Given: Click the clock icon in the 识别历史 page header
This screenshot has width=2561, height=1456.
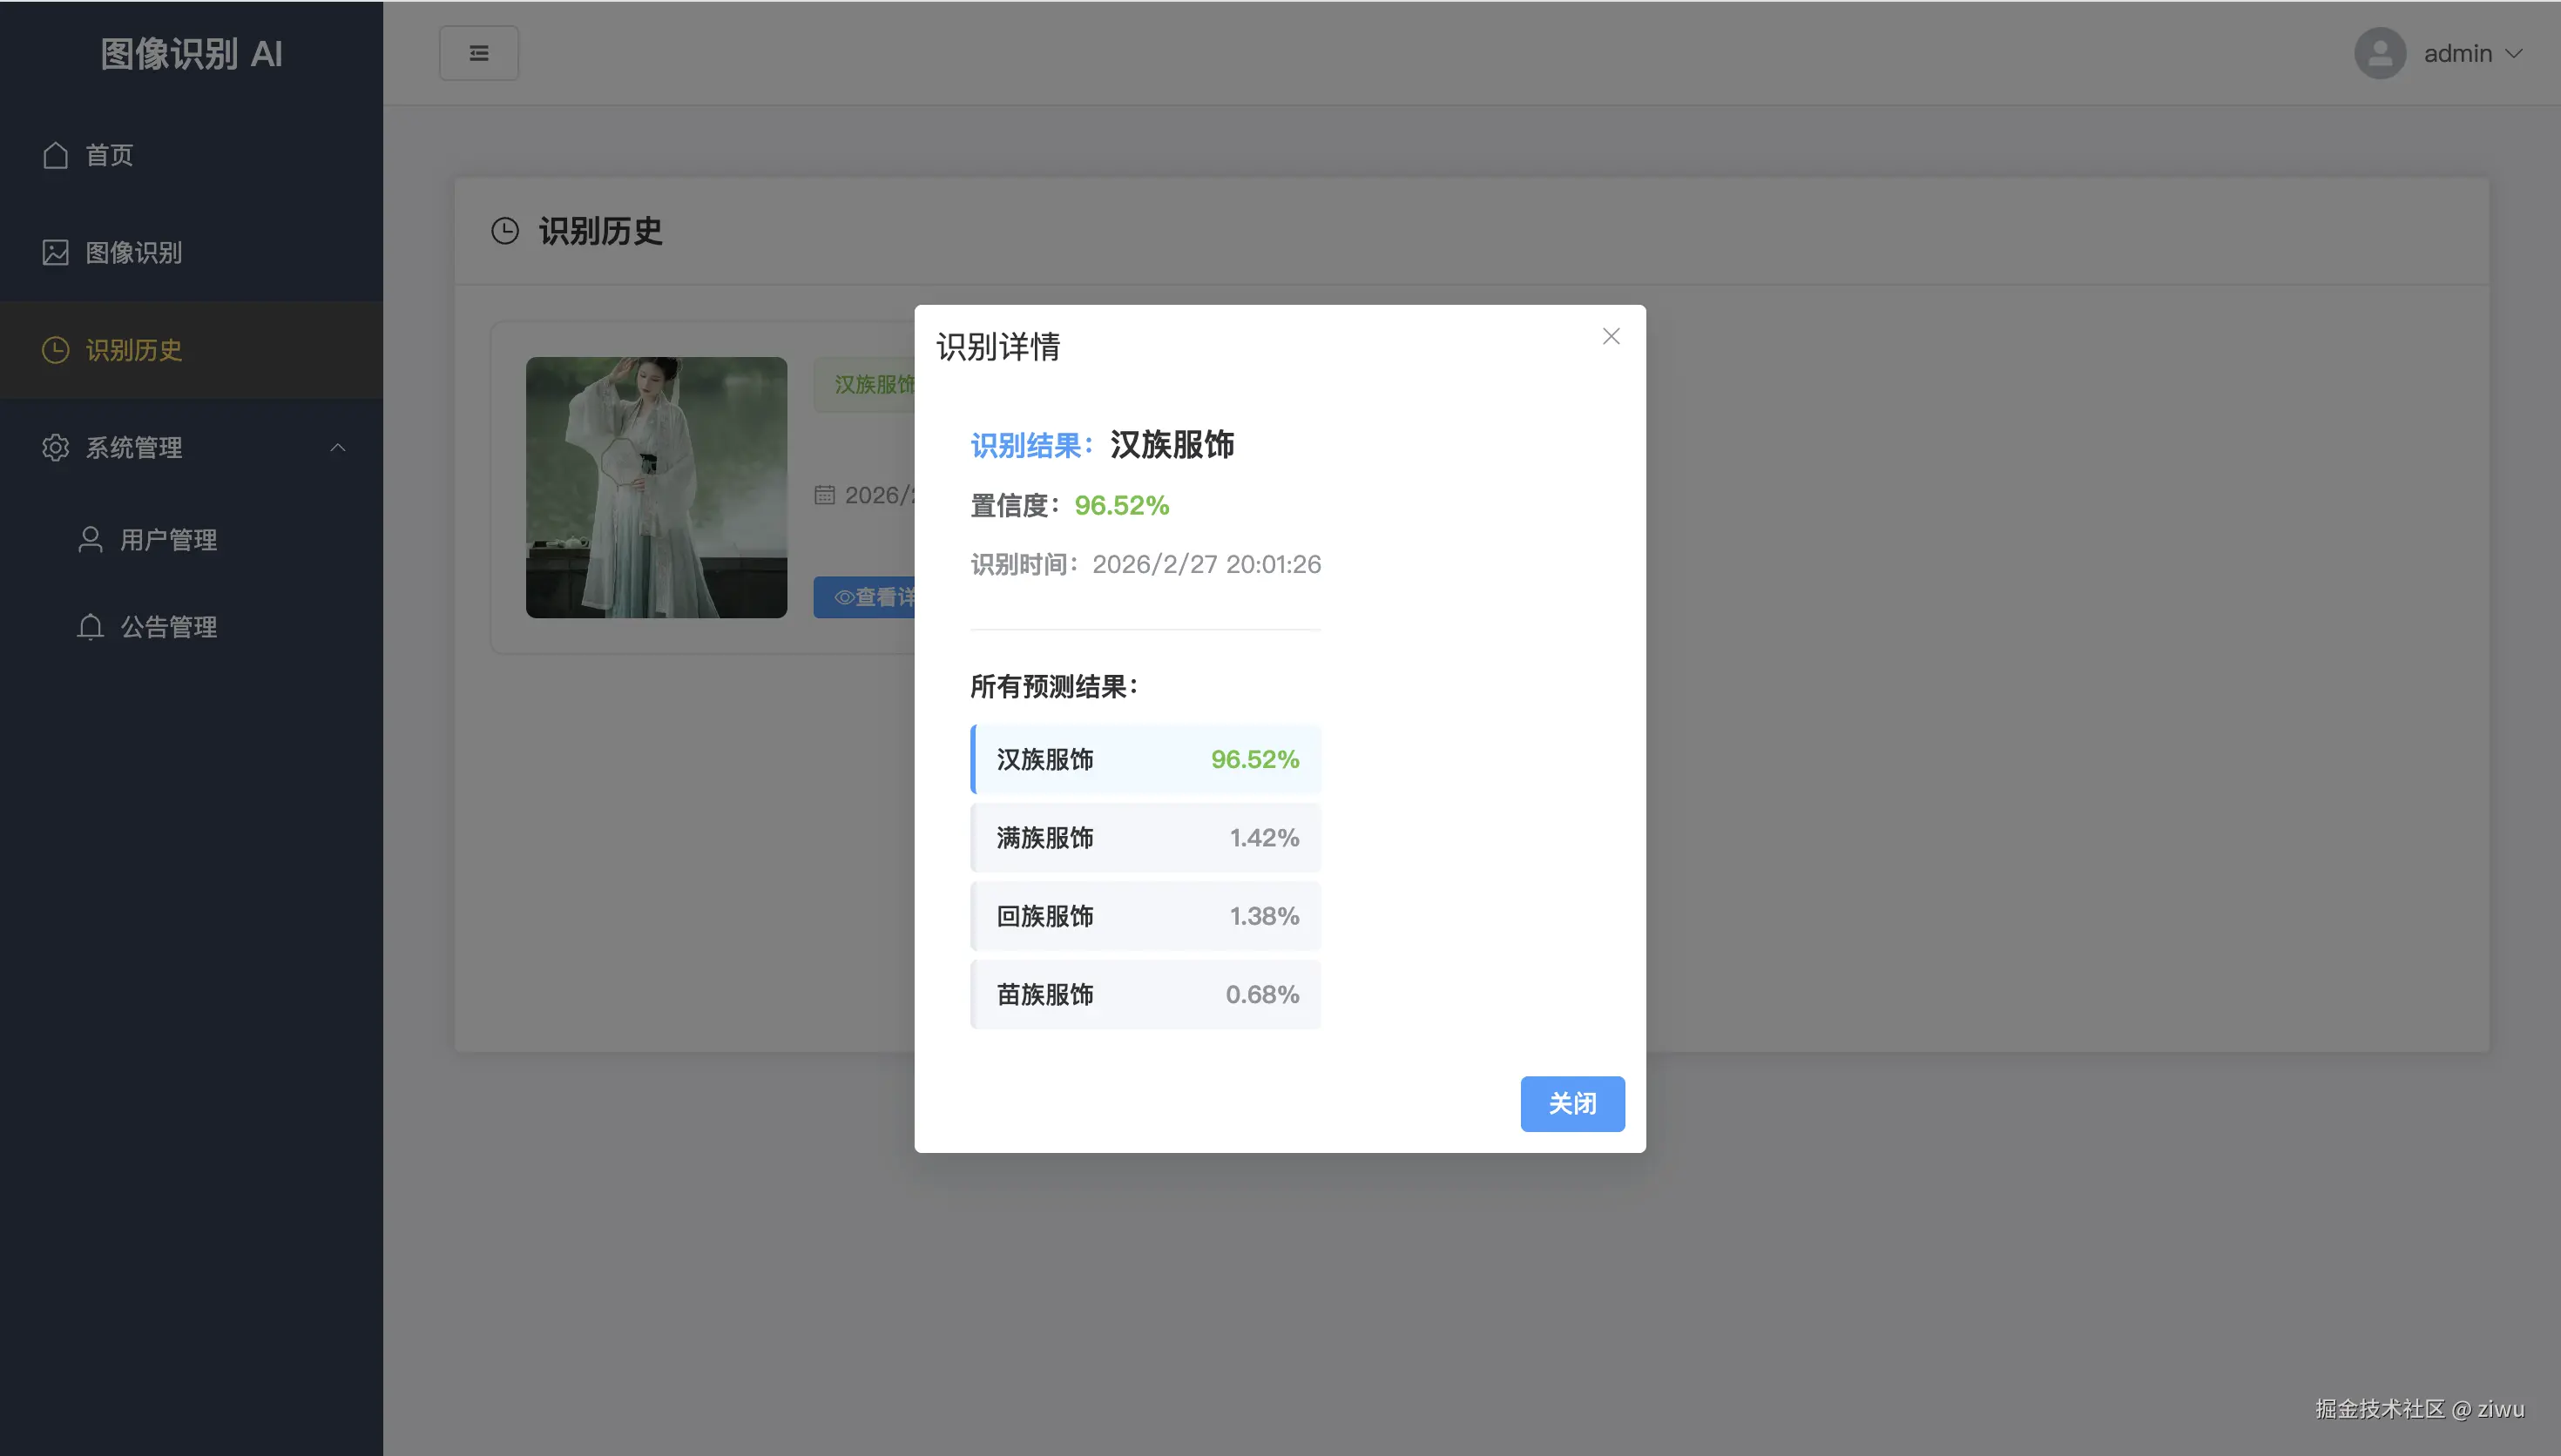Looking at the screenshot, I should [505, 230].
